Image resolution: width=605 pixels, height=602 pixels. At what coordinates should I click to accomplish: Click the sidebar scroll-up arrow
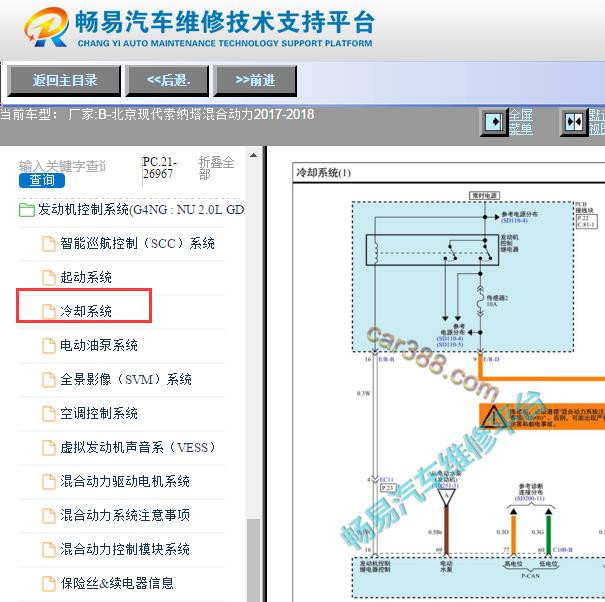tap(253, 156)
